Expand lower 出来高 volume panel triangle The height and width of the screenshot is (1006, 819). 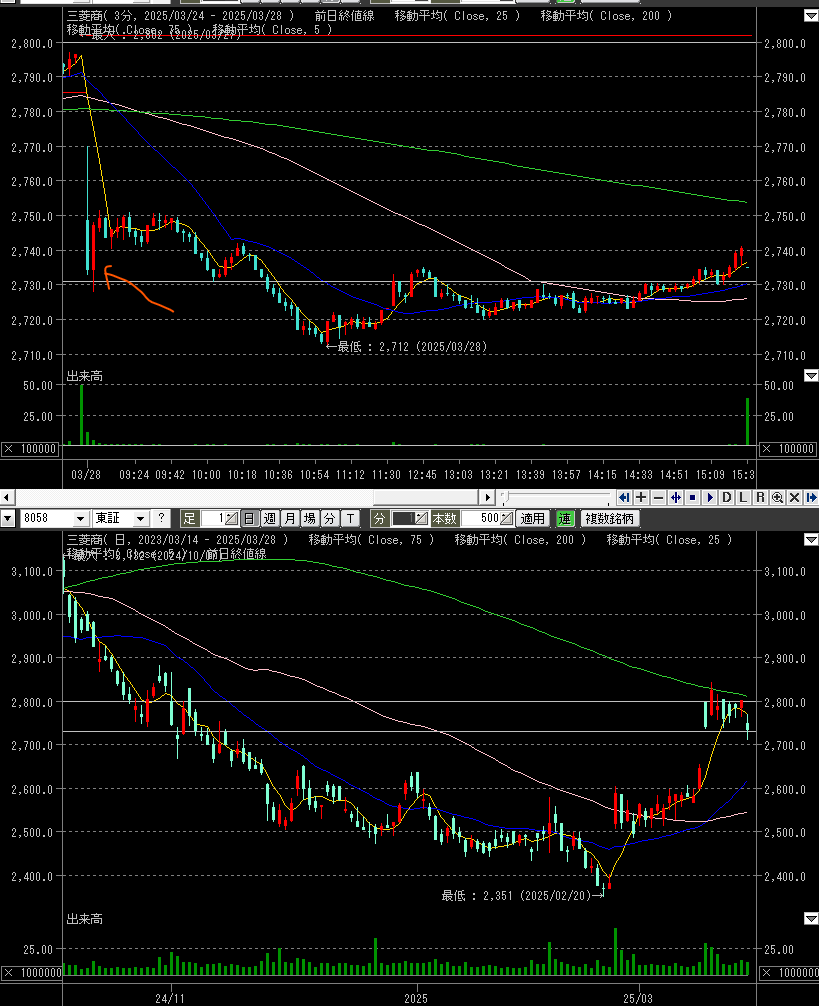click(811, 919)
